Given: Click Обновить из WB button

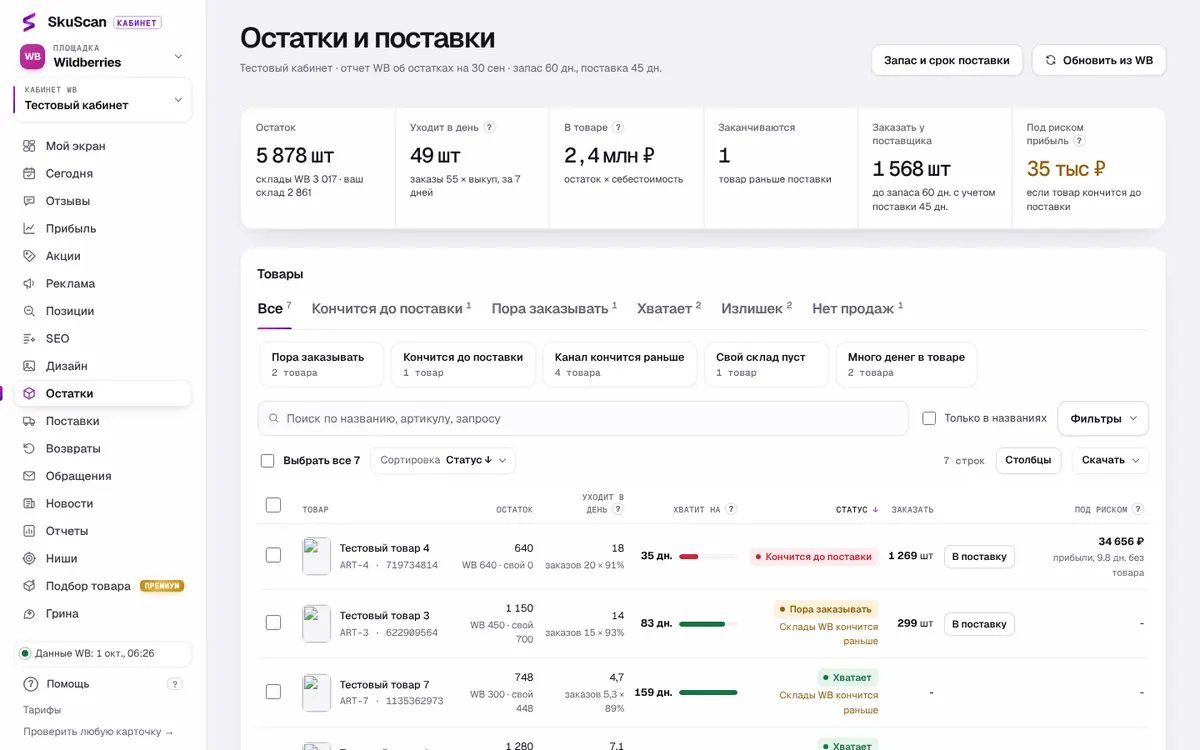Looking at the screenshot, I should 1099,60.
